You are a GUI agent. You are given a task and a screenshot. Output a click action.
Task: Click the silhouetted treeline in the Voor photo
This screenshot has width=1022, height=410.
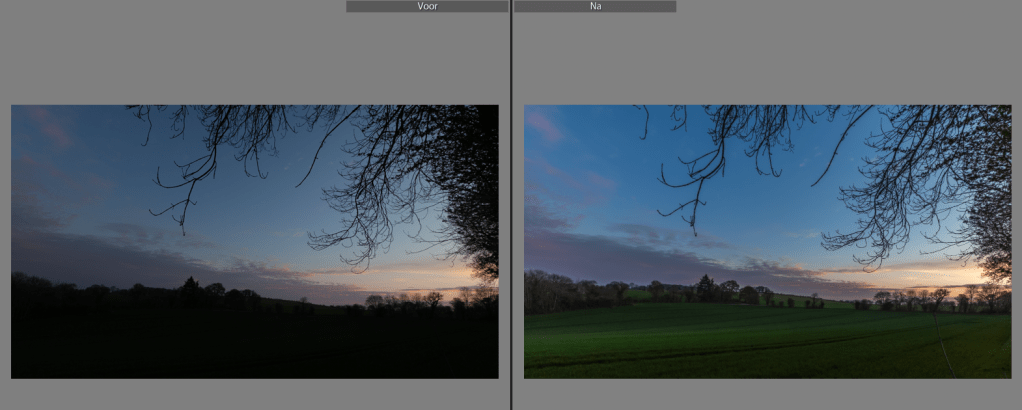190,292
